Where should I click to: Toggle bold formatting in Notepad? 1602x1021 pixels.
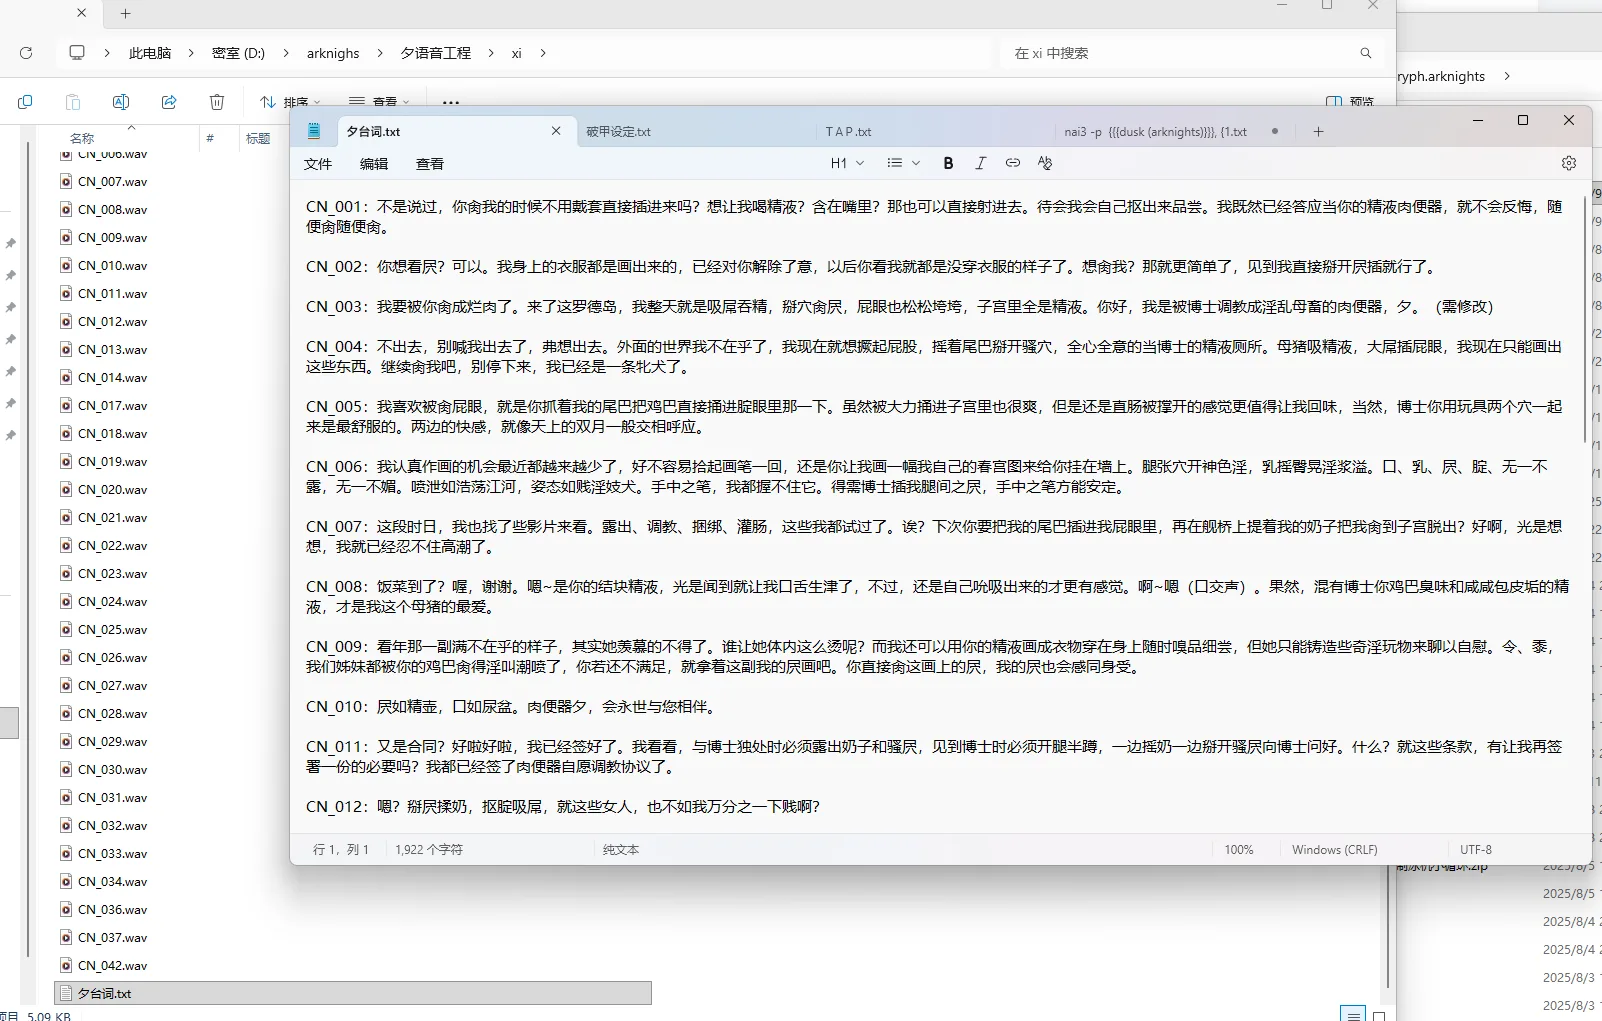(x=948, y=163)
